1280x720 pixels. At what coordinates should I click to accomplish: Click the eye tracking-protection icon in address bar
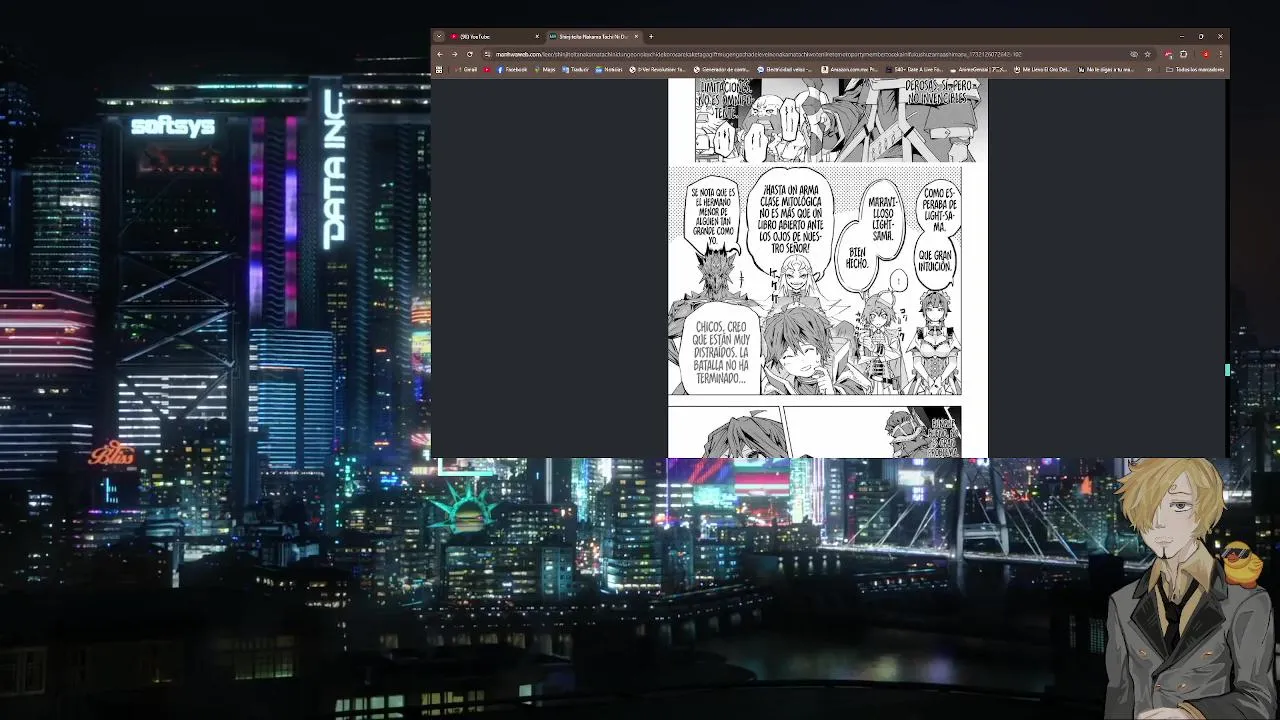click(1133, 54)
